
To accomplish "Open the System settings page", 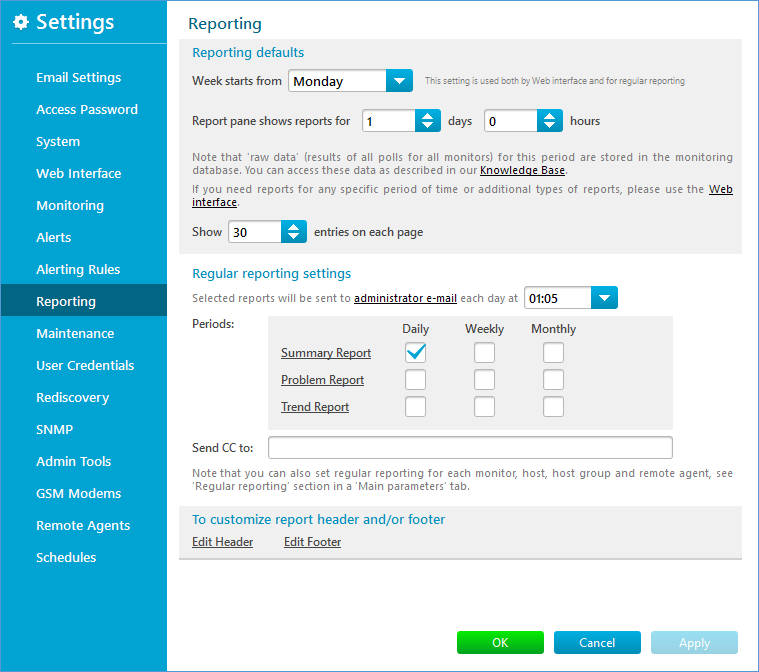I will (58, 141).
